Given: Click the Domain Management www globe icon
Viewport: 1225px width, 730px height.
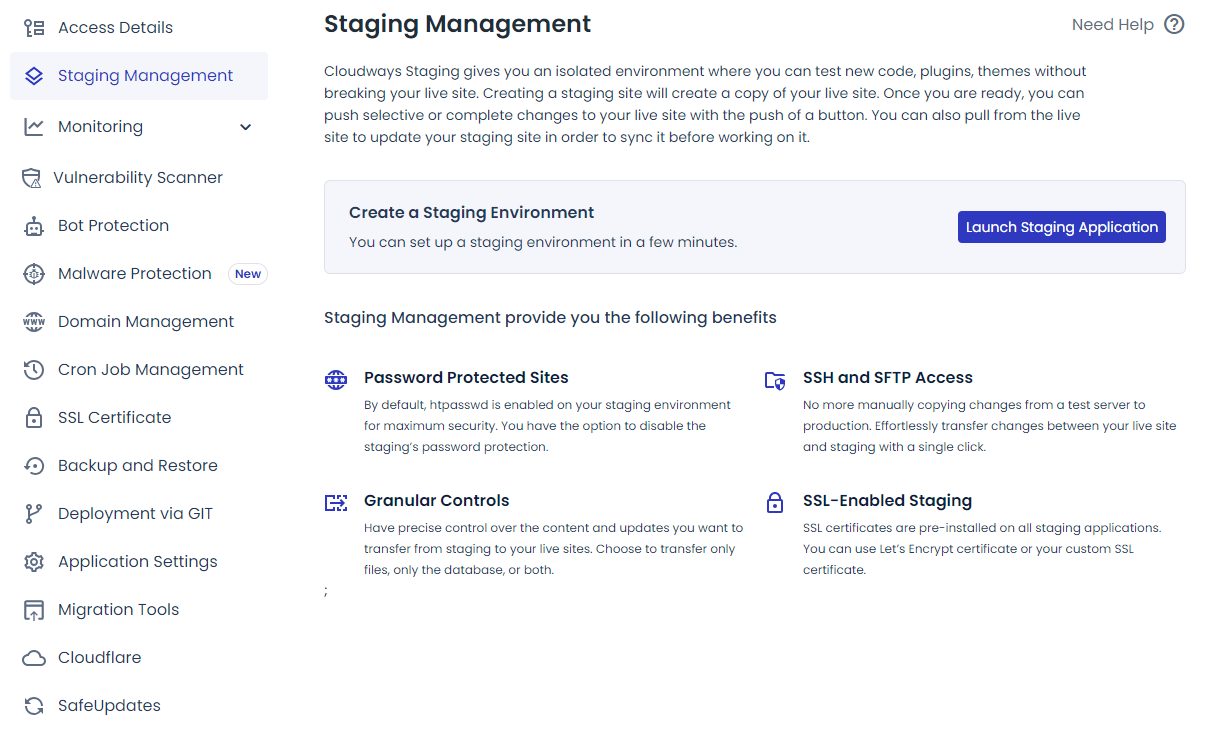Looking at the screenshot, I should pos(34,322).
